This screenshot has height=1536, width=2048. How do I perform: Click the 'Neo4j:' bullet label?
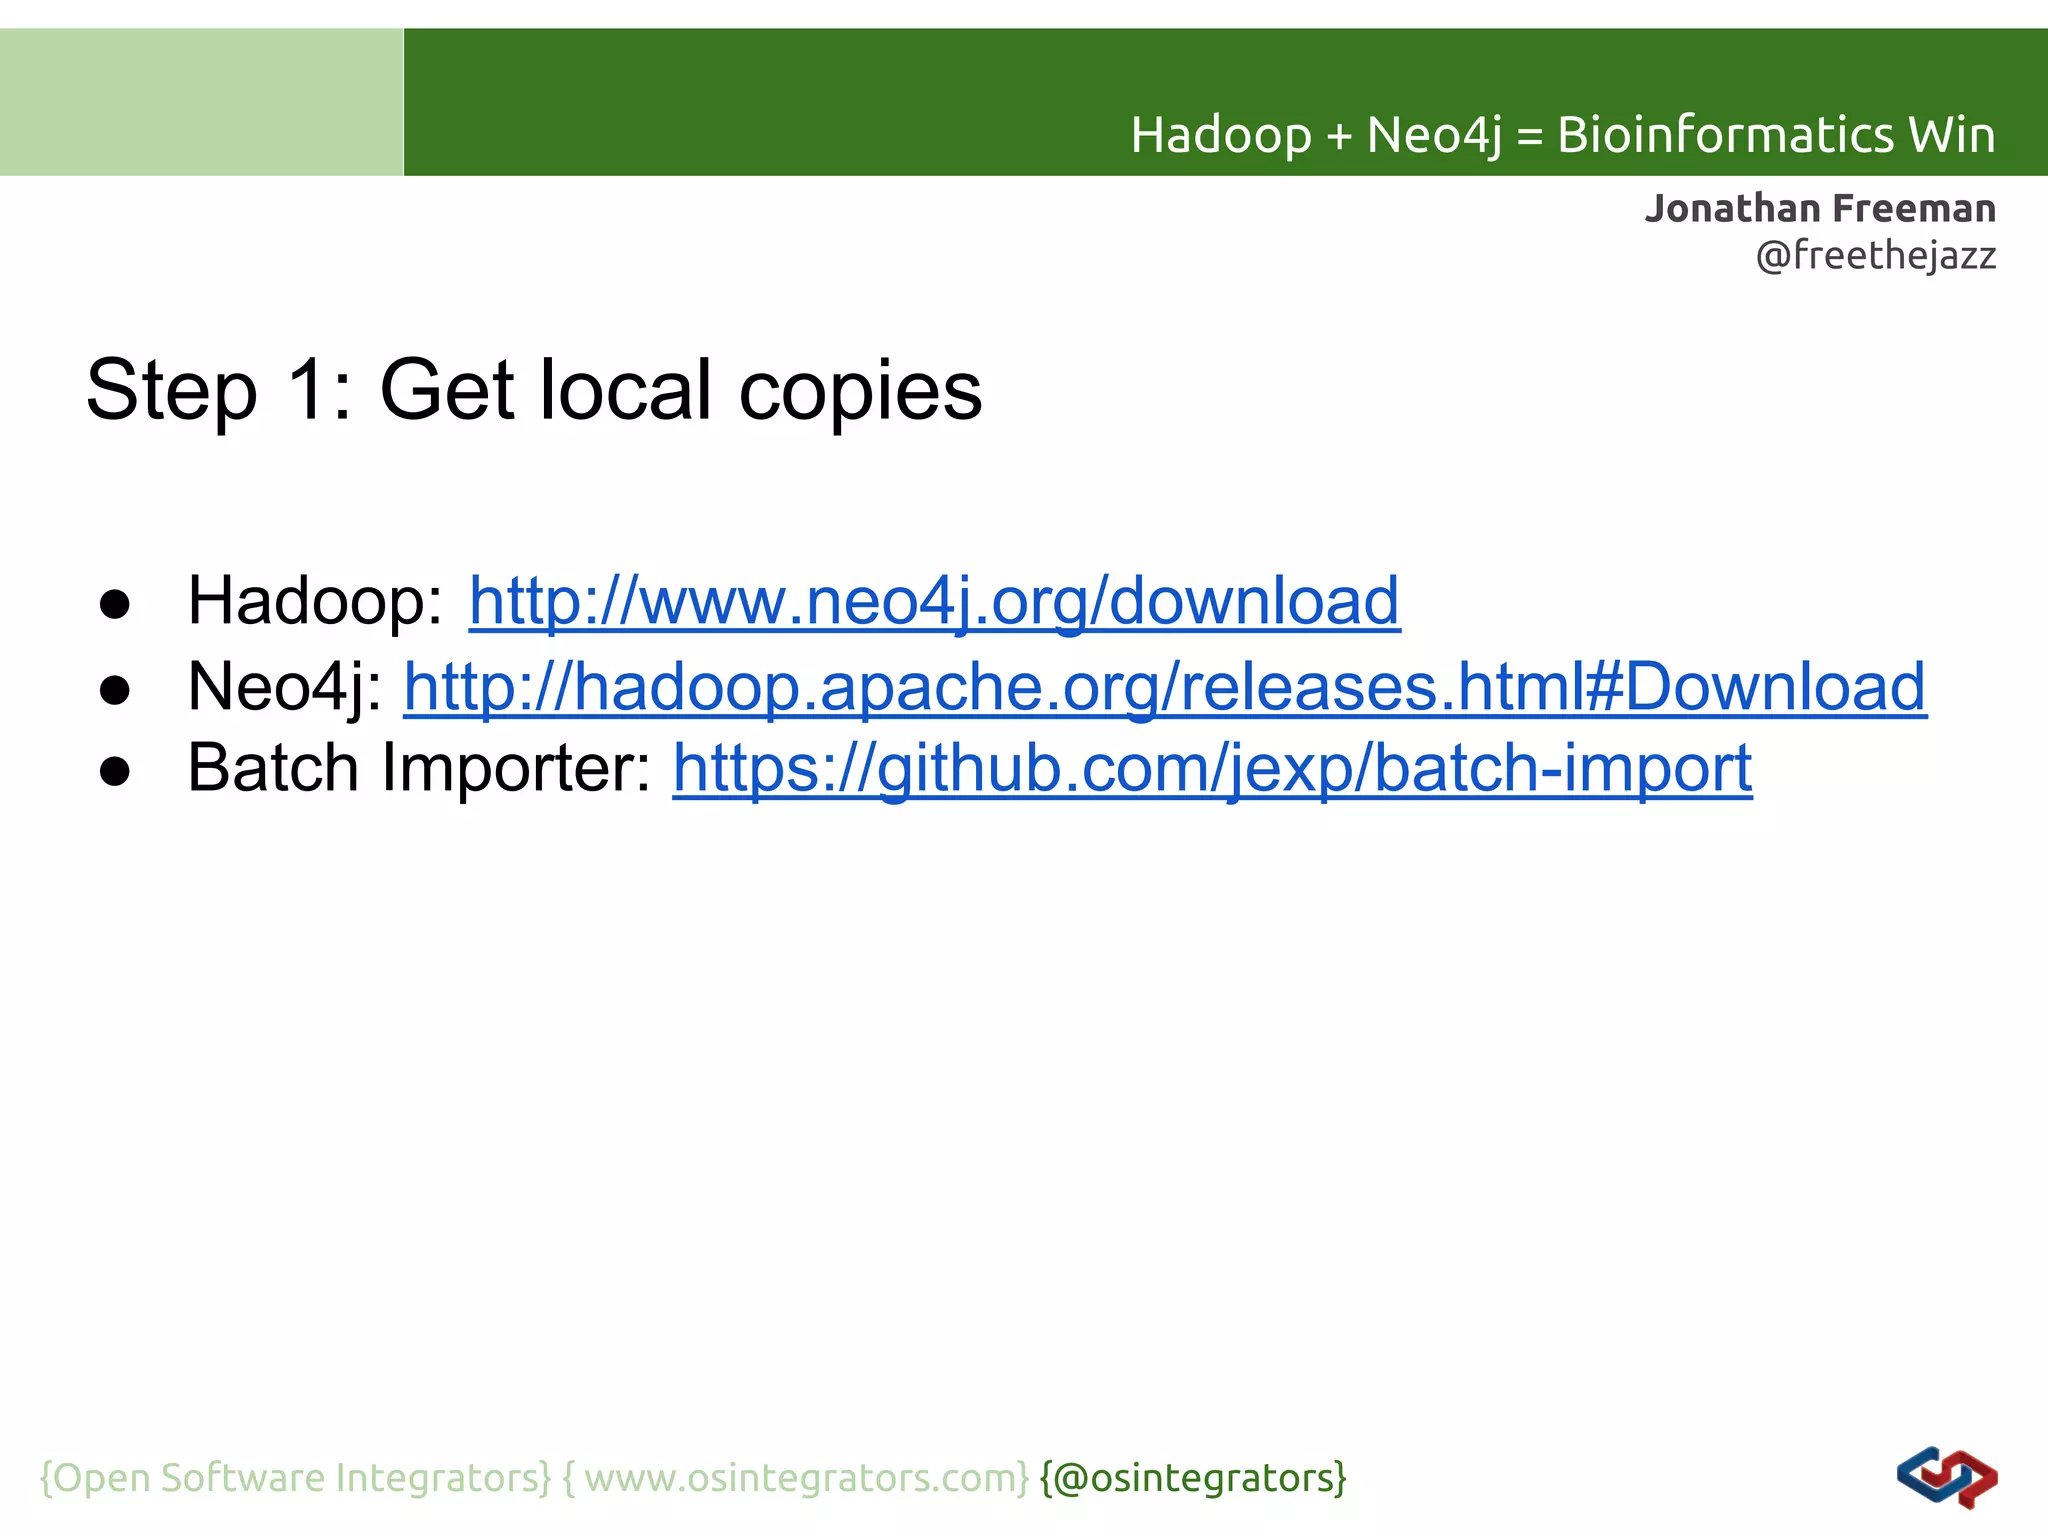point(285,688)
